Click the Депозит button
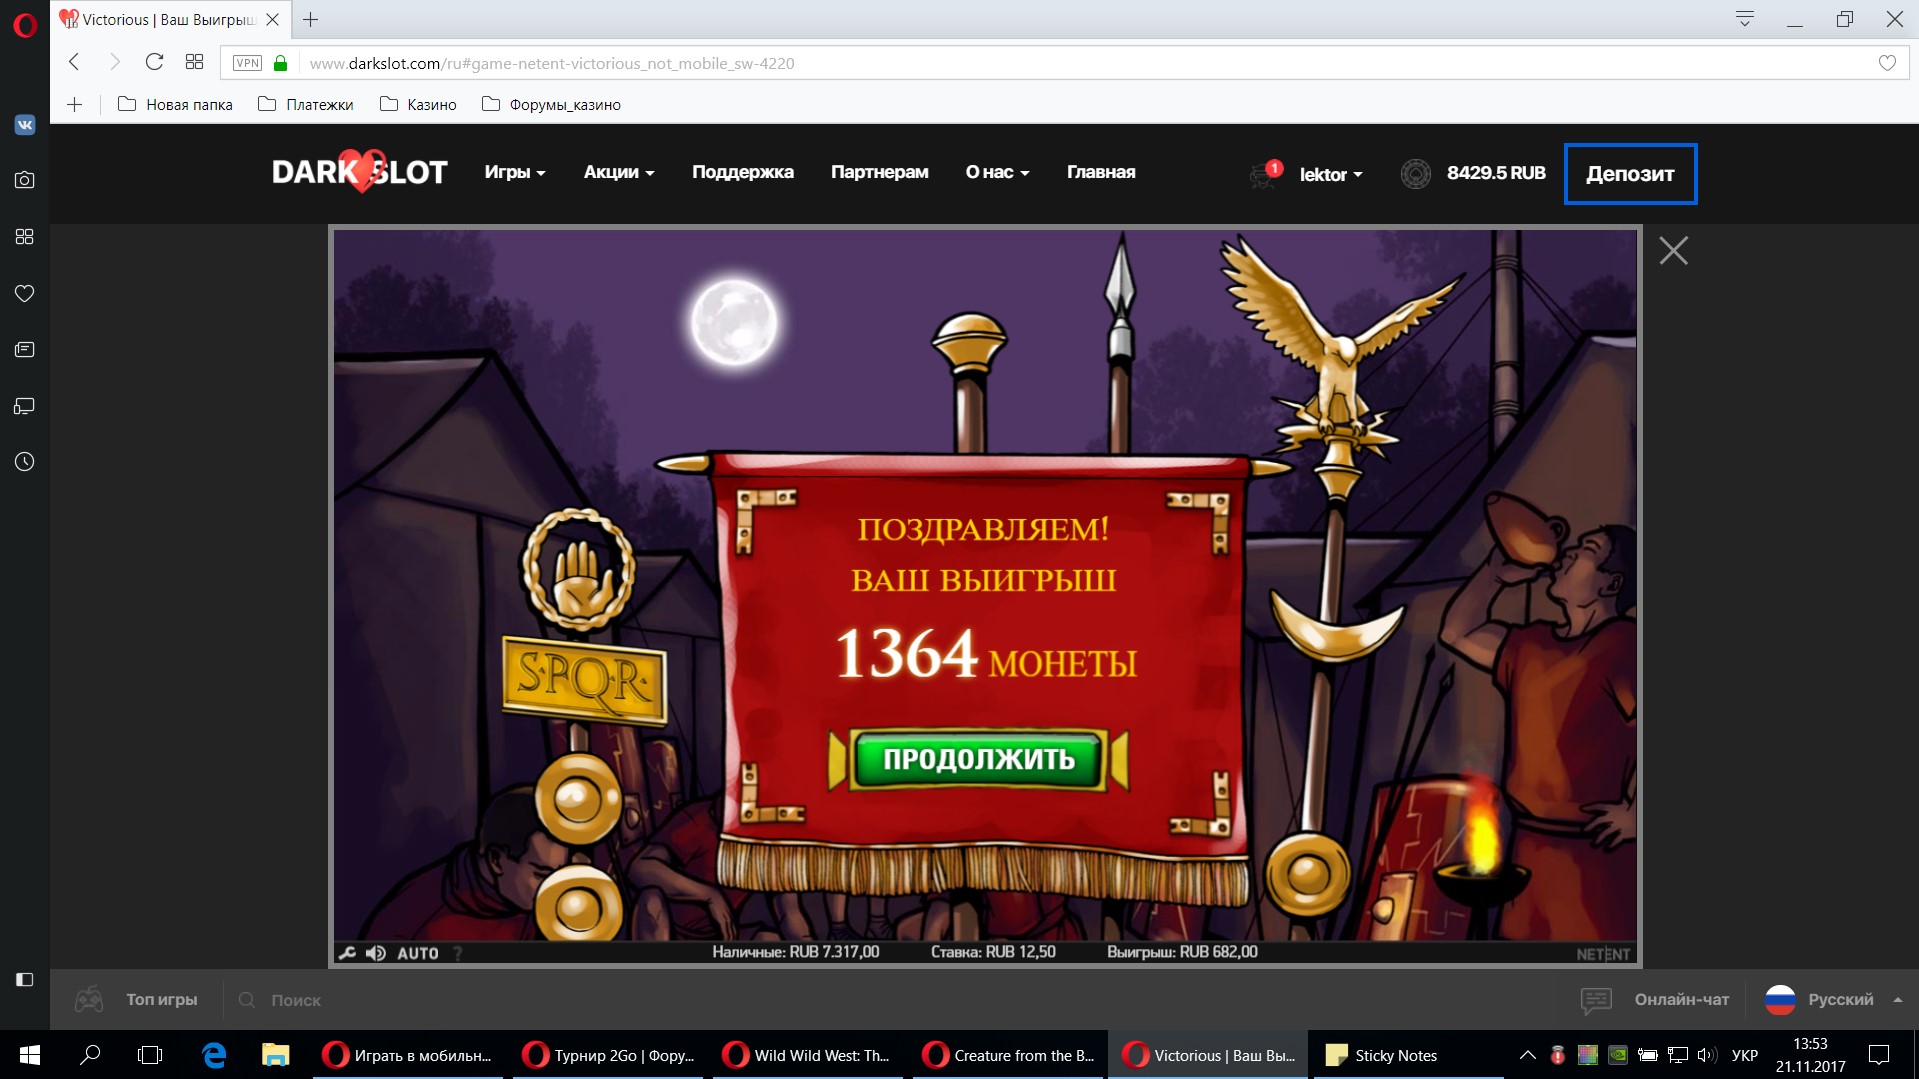 pos(1630,174)
